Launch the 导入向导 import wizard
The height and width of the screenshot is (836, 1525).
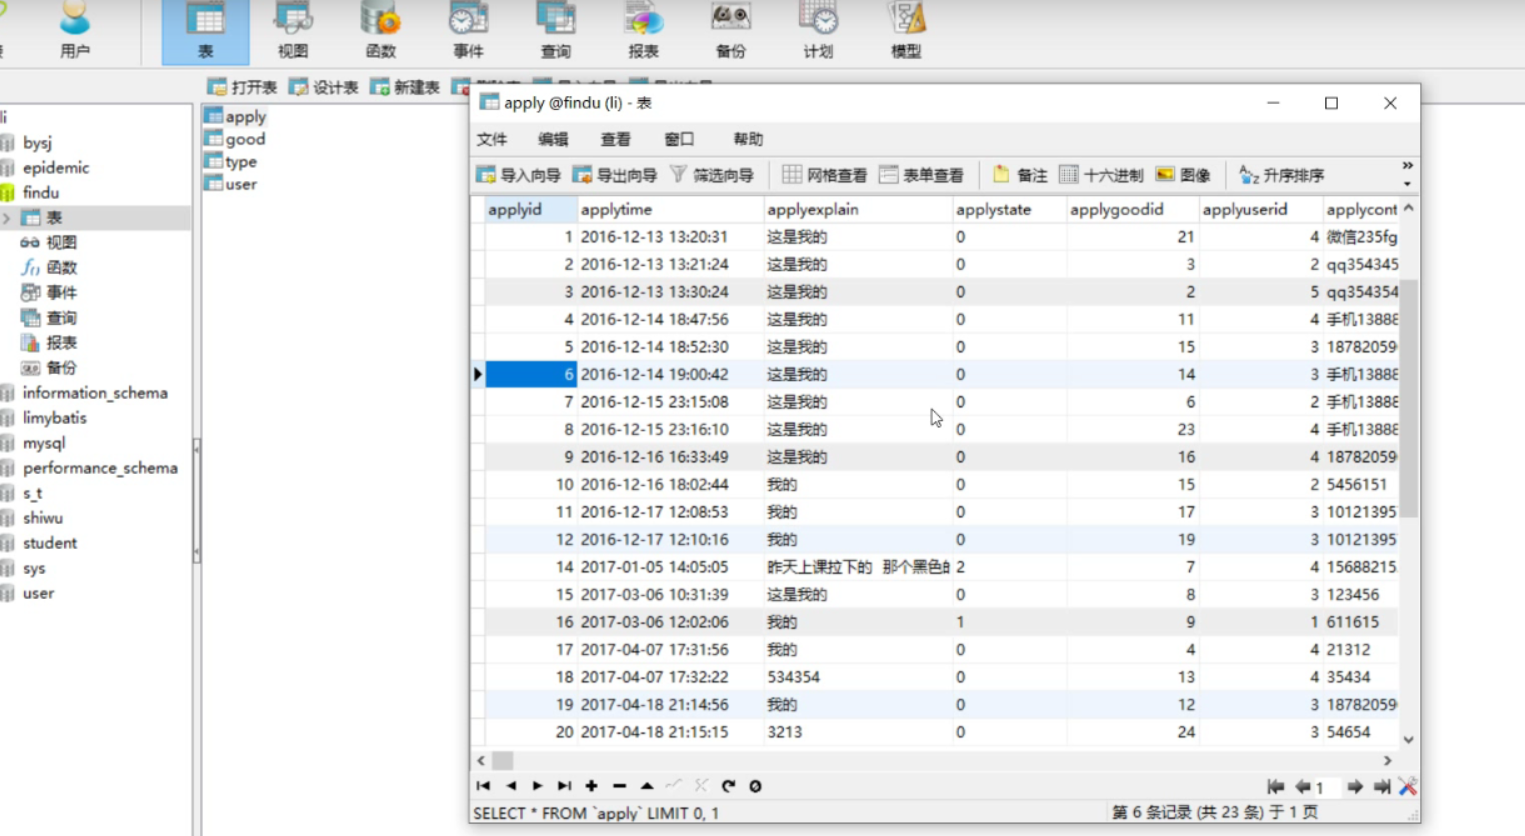[x=518, y=175]
